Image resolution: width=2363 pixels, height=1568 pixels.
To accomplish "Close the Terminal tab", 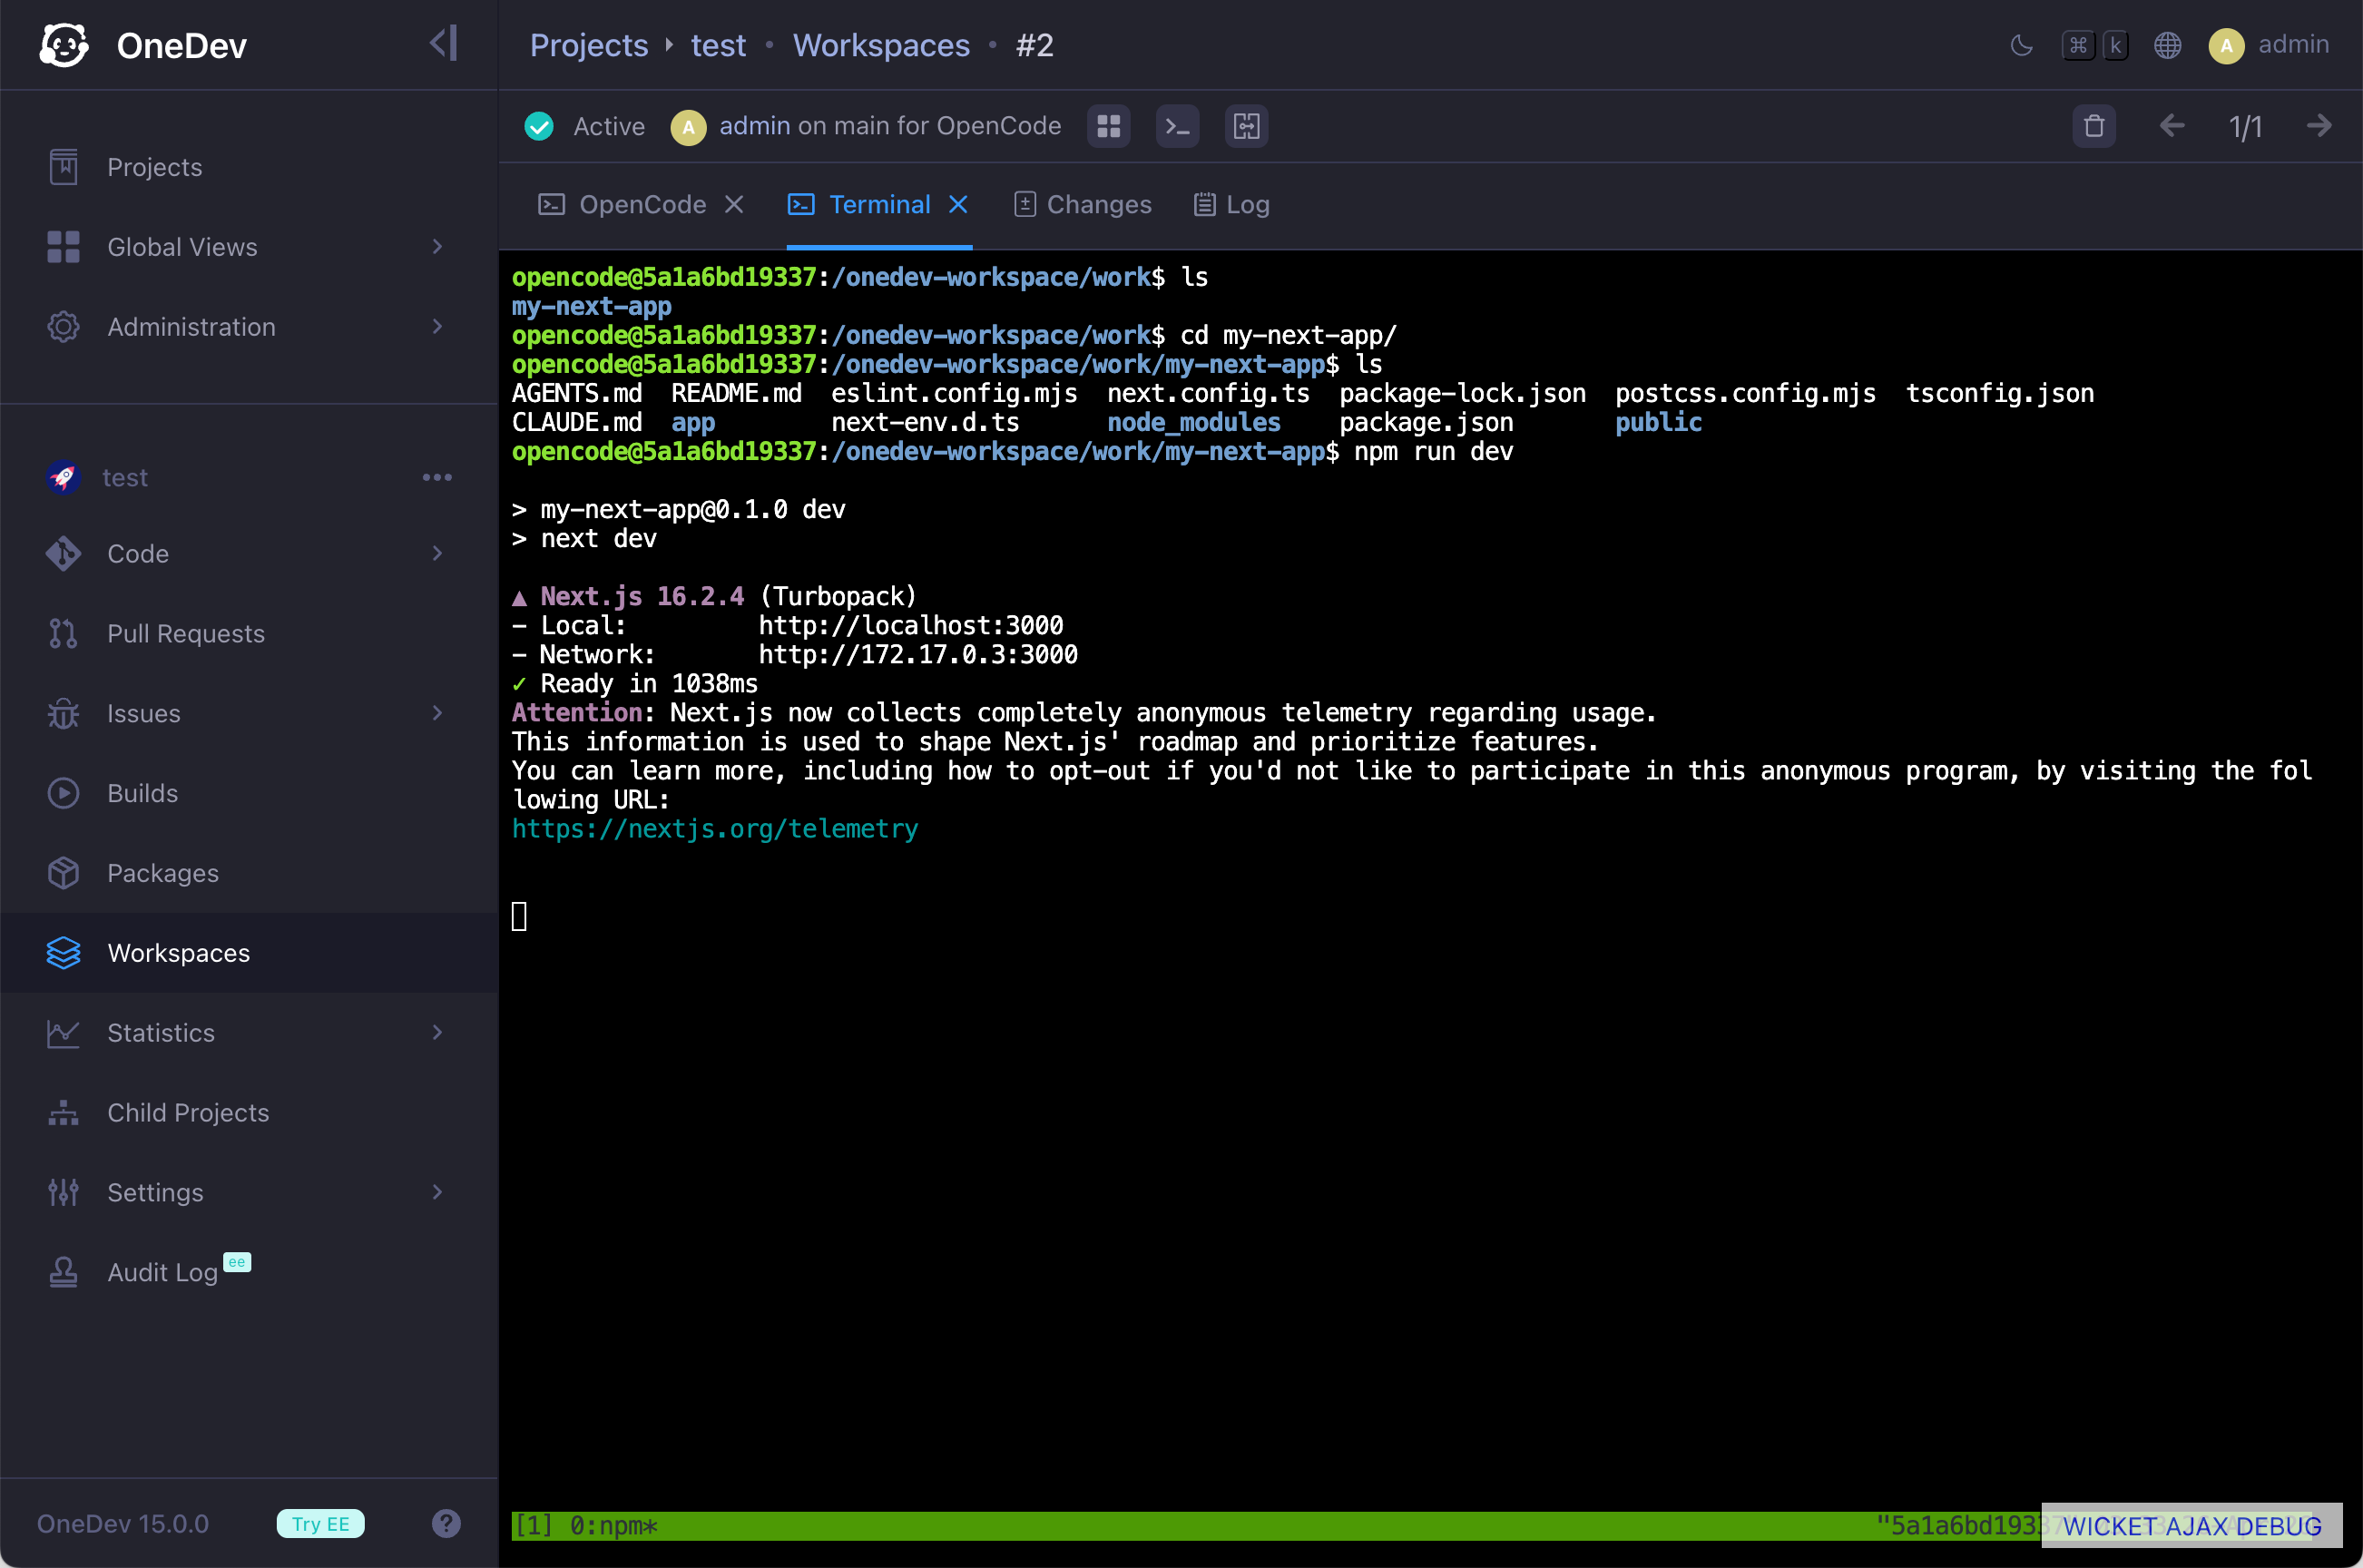I will 958,204.
